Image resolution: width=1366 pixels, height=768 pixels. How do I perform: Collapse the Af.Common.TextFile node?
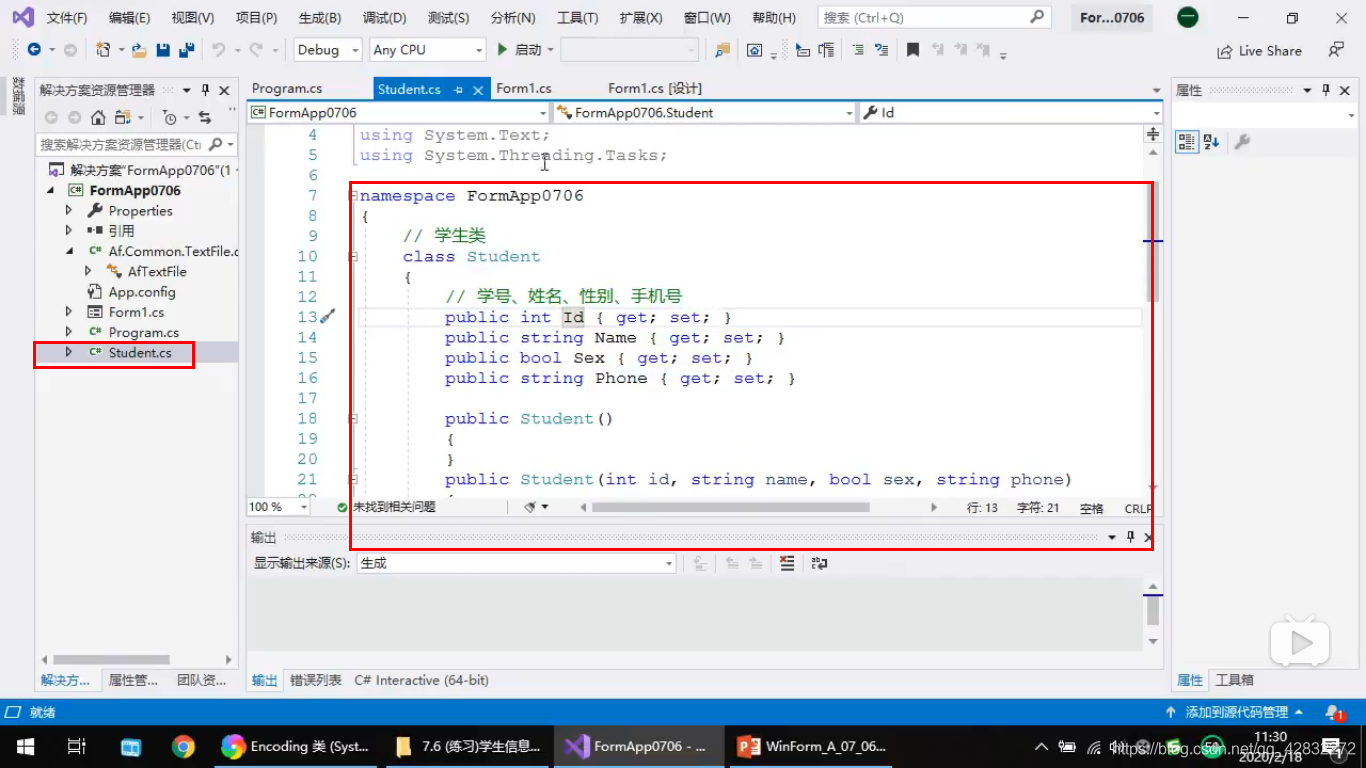[x=69, y=251]
